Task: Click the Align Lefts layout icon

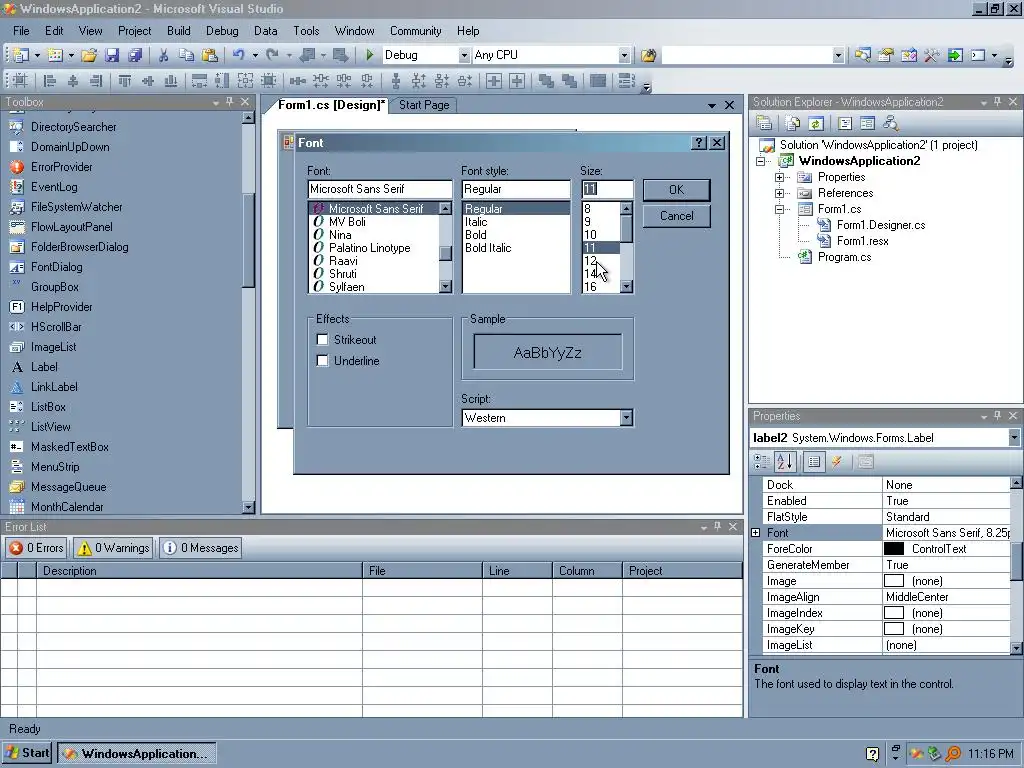Action: 50,81
